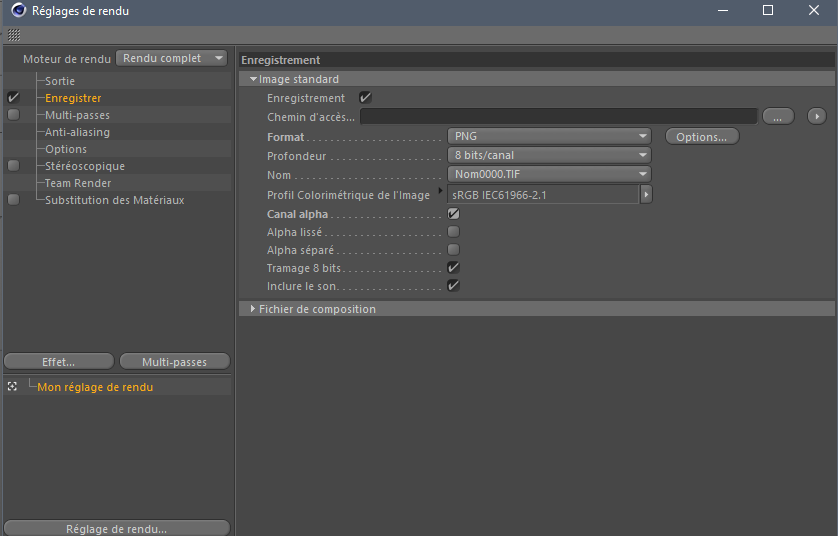Click the Cinema 4D logo icon
The height and width of the screenshot is (536, 838).
[x=18, y=10]
